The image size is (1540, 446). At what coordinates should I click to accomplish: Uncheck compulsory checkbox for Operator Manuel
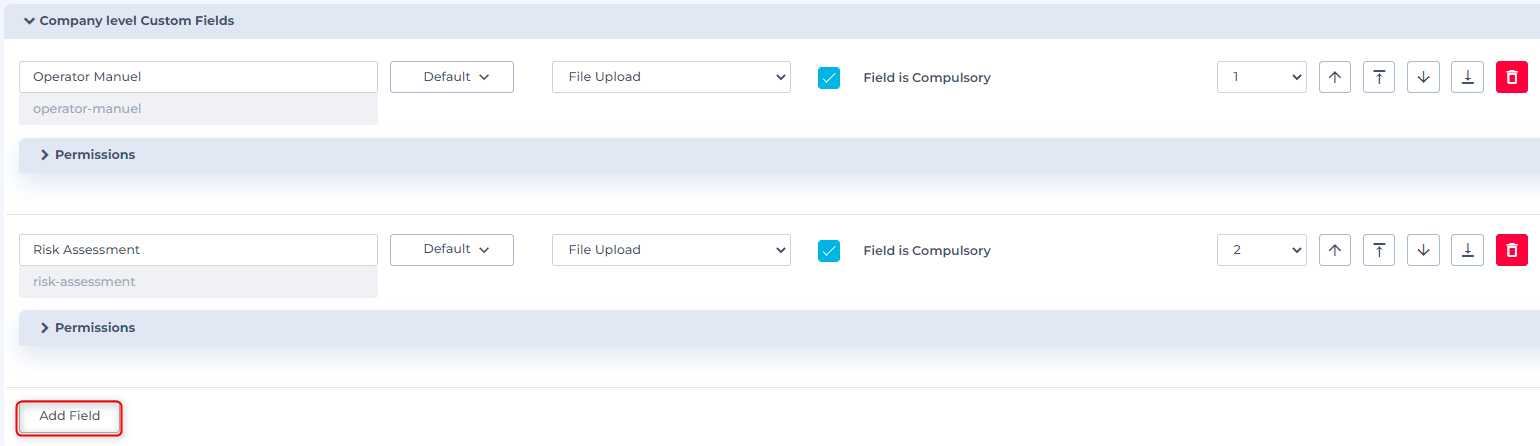(x=829, y=78)
